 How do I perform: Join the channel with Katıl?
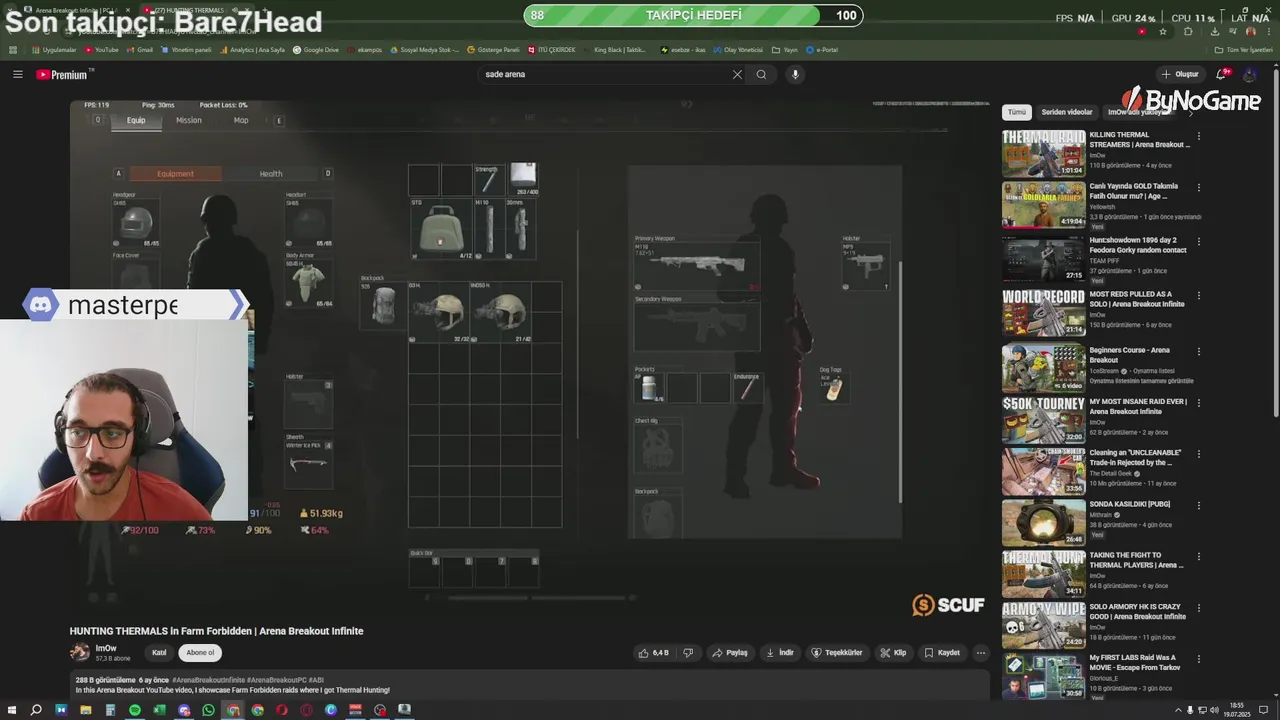159,653
